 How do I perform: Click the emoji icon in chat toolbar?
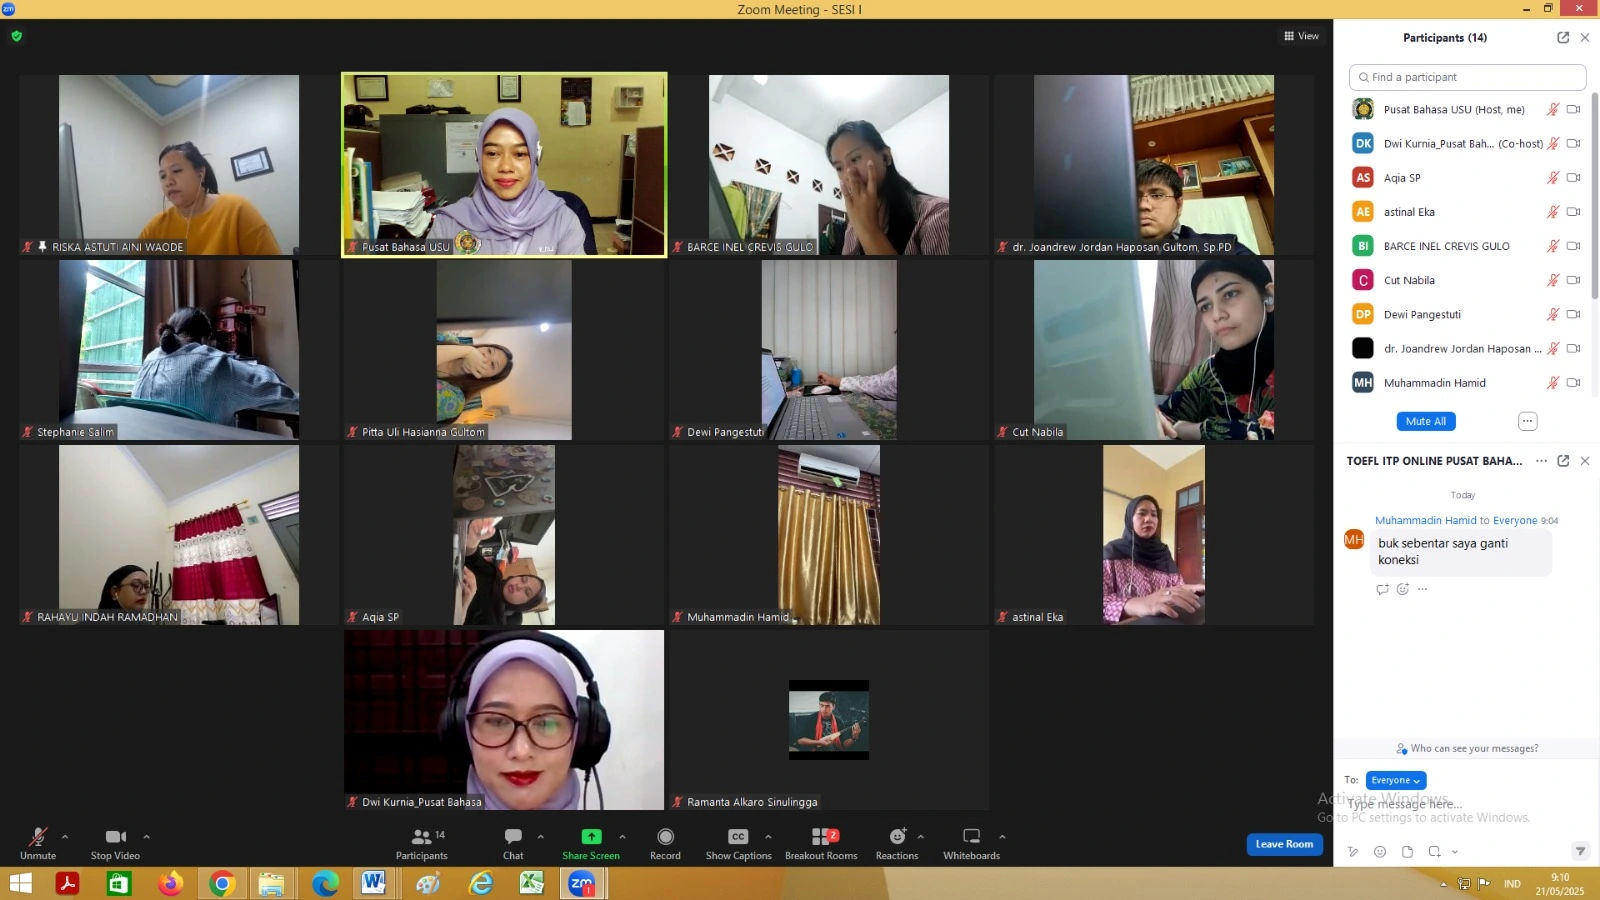[x=1380, y=852]
